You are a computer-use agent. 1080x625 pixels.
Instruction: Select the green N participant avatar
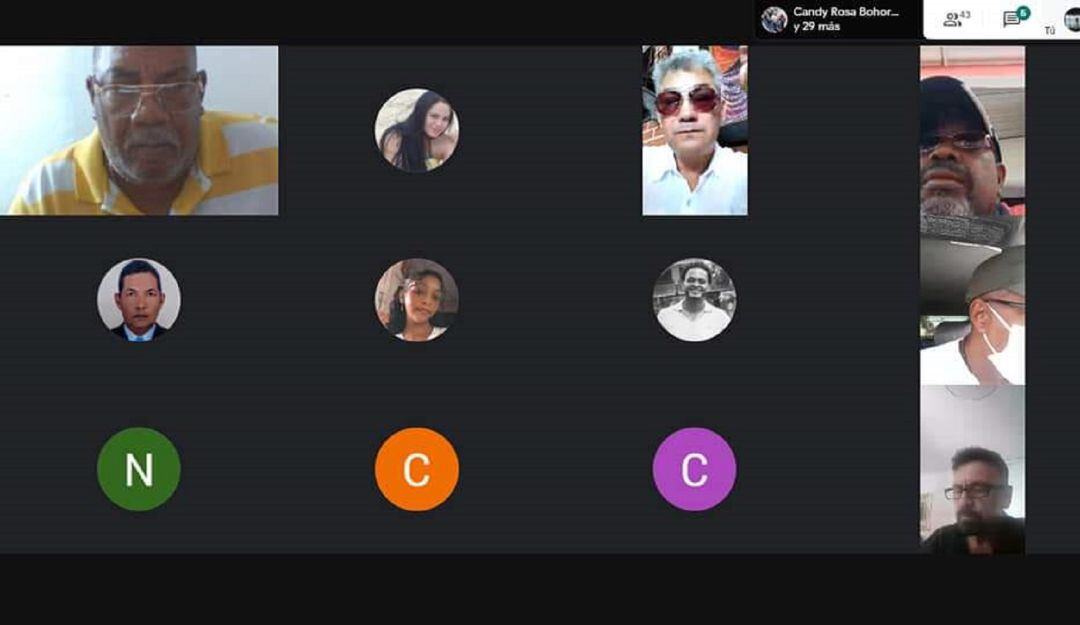(139, 469)
